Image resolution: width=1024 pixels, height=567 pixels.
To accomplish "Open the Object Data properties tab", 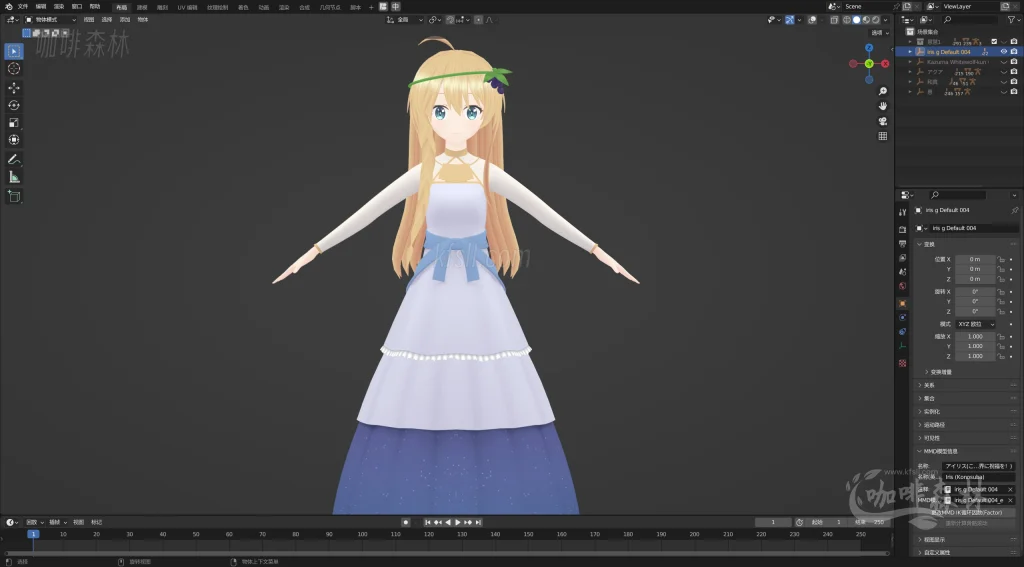I will coord(903,346).
